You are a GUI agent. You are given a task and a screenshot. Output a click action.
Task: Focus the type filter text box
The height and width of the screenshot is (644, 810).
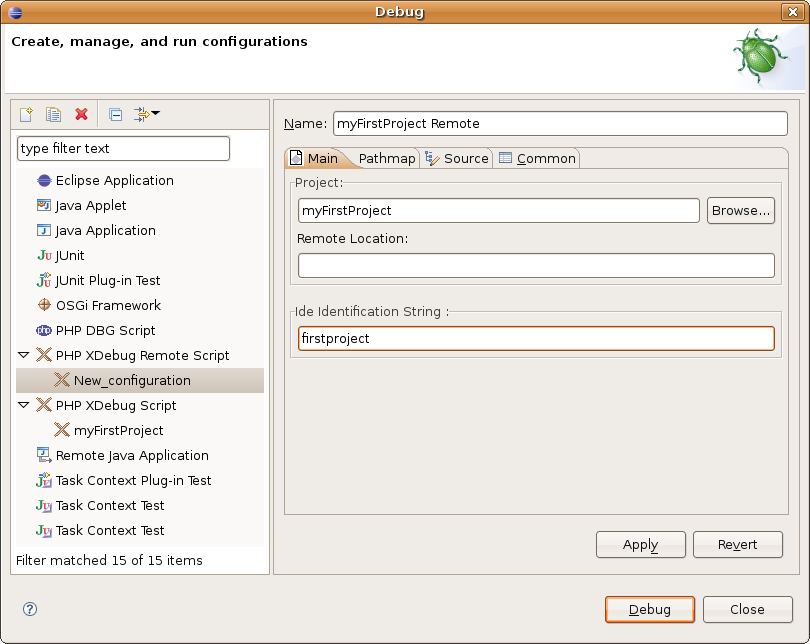[x=124, y=149]
